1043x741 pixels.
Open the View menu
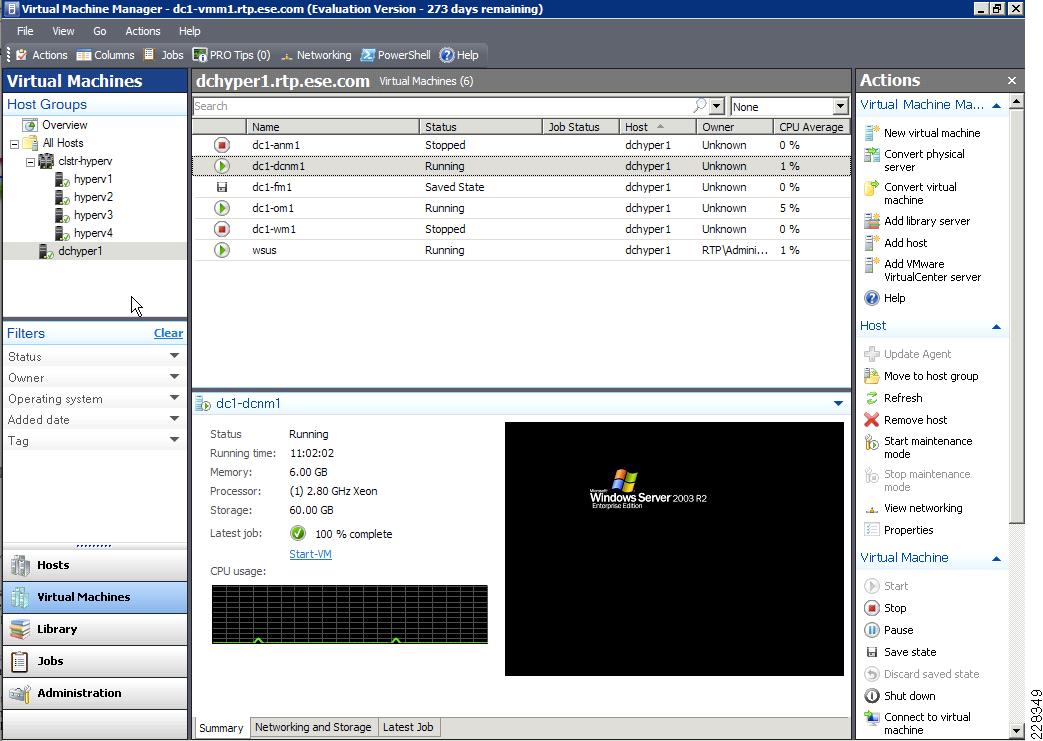pyautogui.click(x=63, y=31)
